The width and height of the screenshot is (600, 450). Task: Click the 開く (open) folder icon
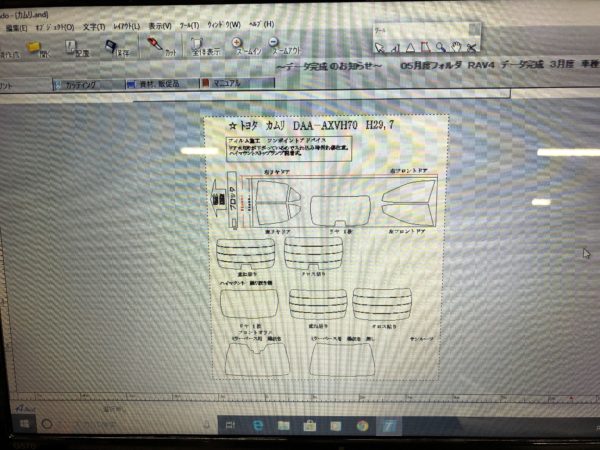point(34,47)
